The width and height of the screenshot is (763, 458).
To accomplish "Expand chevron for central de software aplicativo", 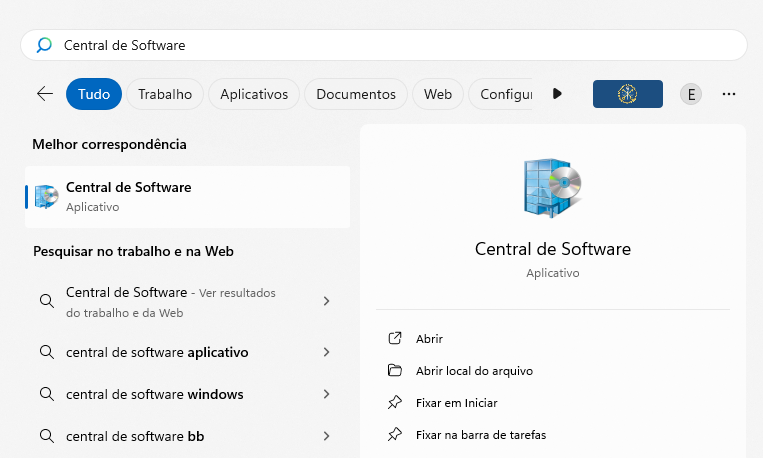I will (327, 352).
